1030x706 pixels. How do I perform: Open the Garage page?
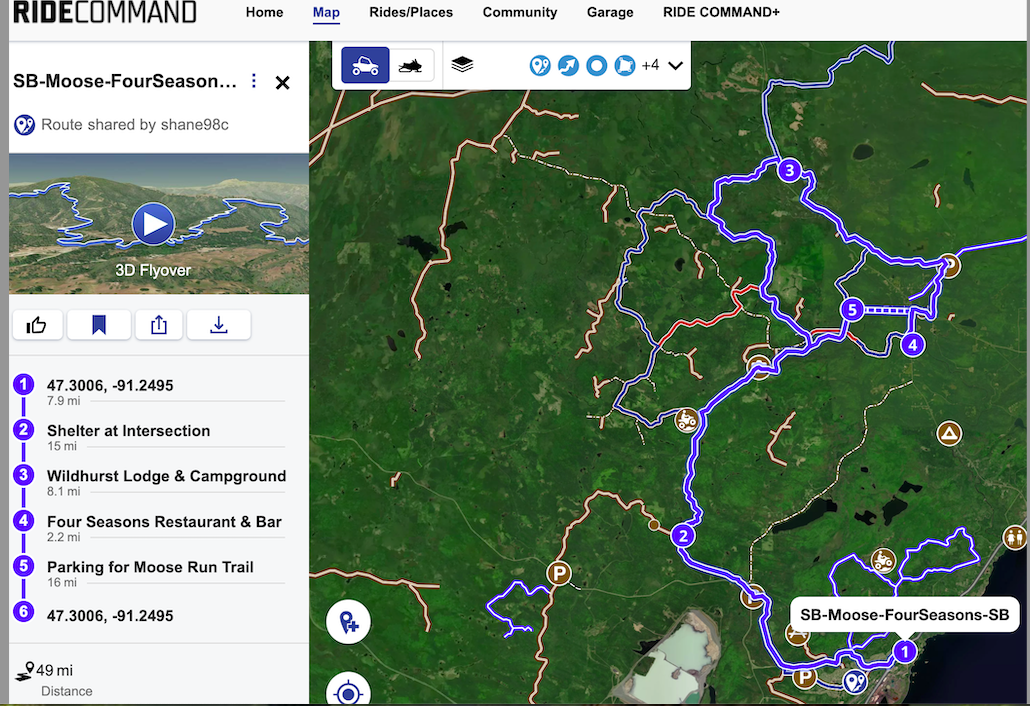point(610,12)
